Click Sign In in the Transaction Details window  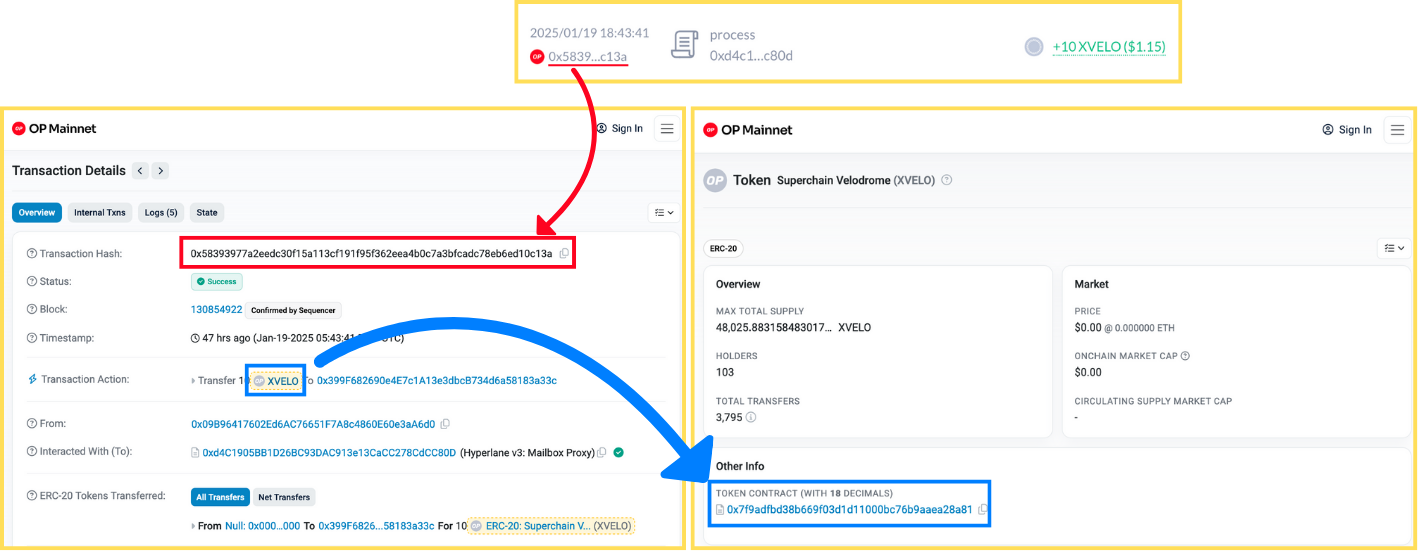tap(619, 128)
